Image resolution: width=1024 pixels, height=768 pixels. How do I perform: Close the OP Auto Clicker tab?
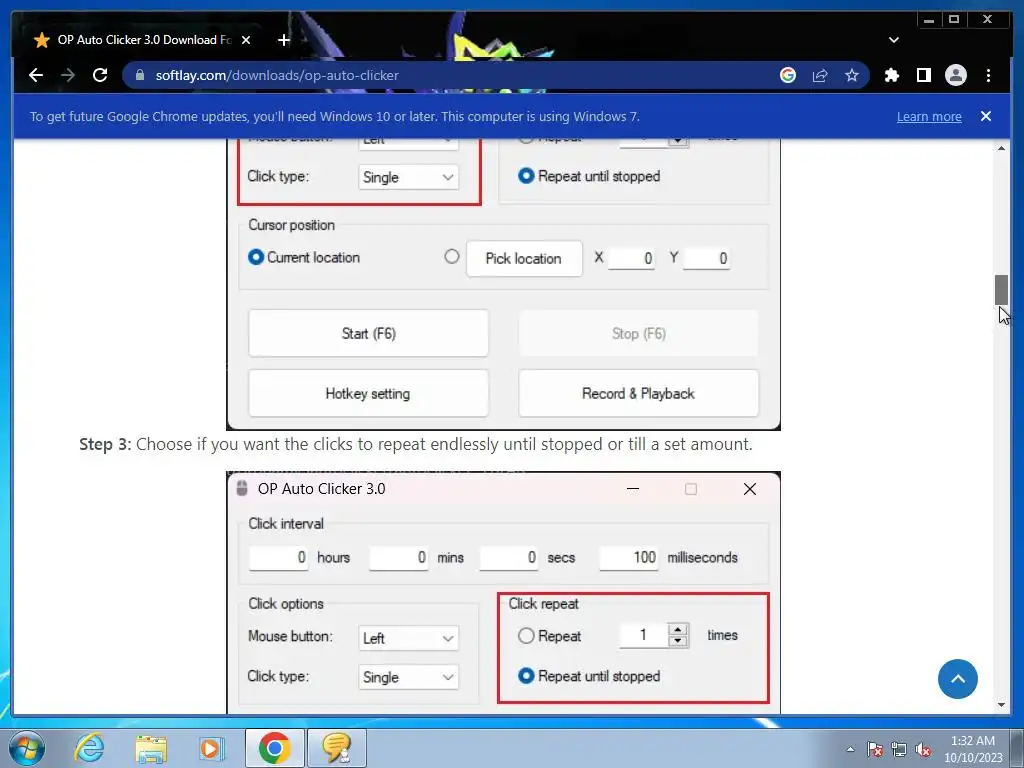pyautogui.click(x=246, y=40)
